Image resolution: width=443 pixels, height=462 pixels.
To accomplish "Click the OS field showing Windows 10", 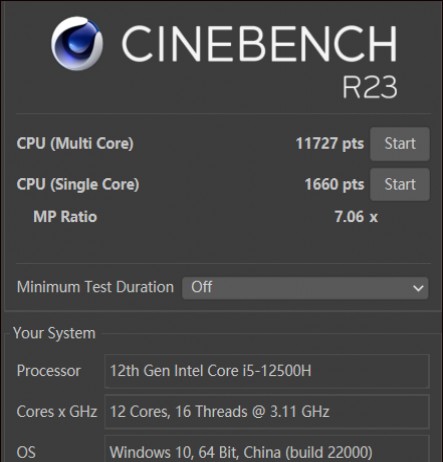I will [267, 449].
